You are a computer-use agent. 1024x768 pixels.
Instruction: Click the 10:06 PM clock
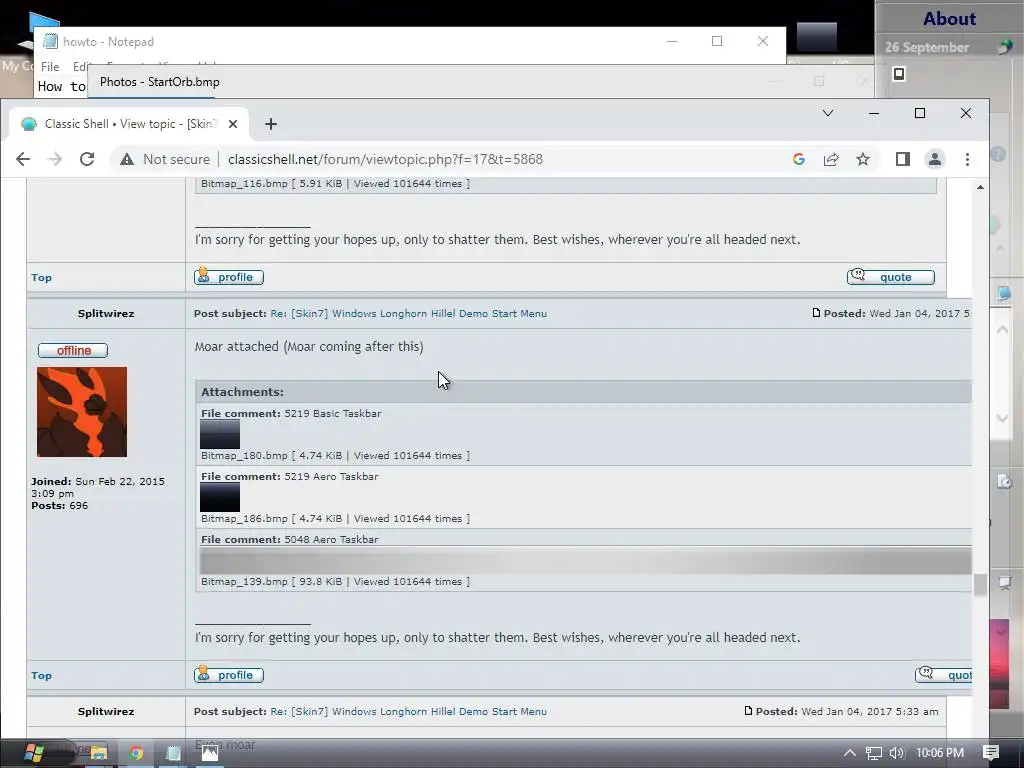click(940, 753)
